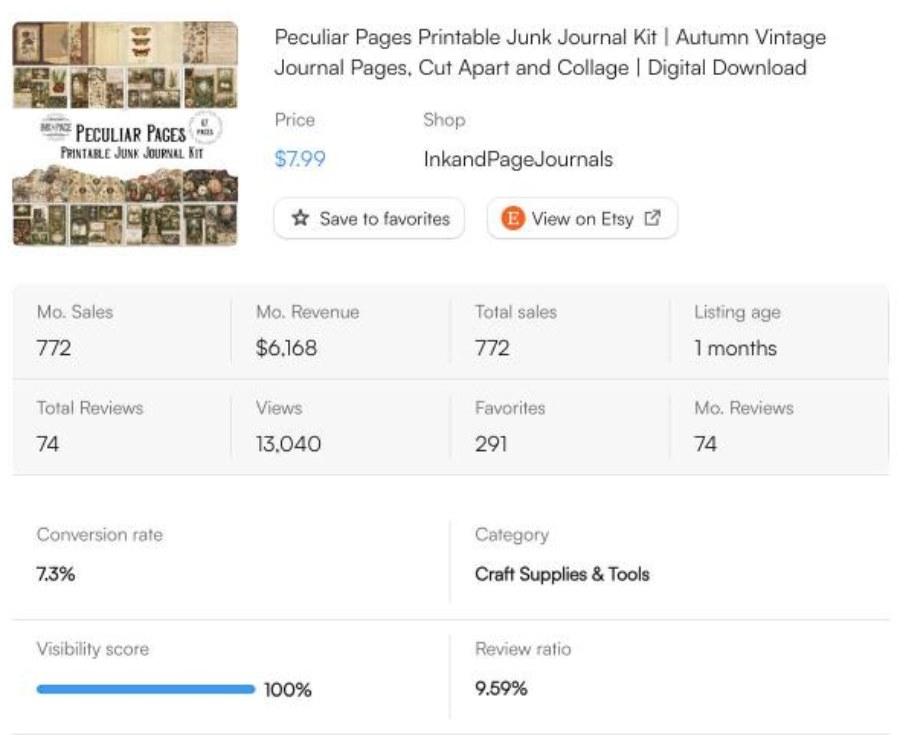Click the product title starting with Peculiar Pages Printable
This screenshot has width=900, height=735.
[x=550, y=52]
